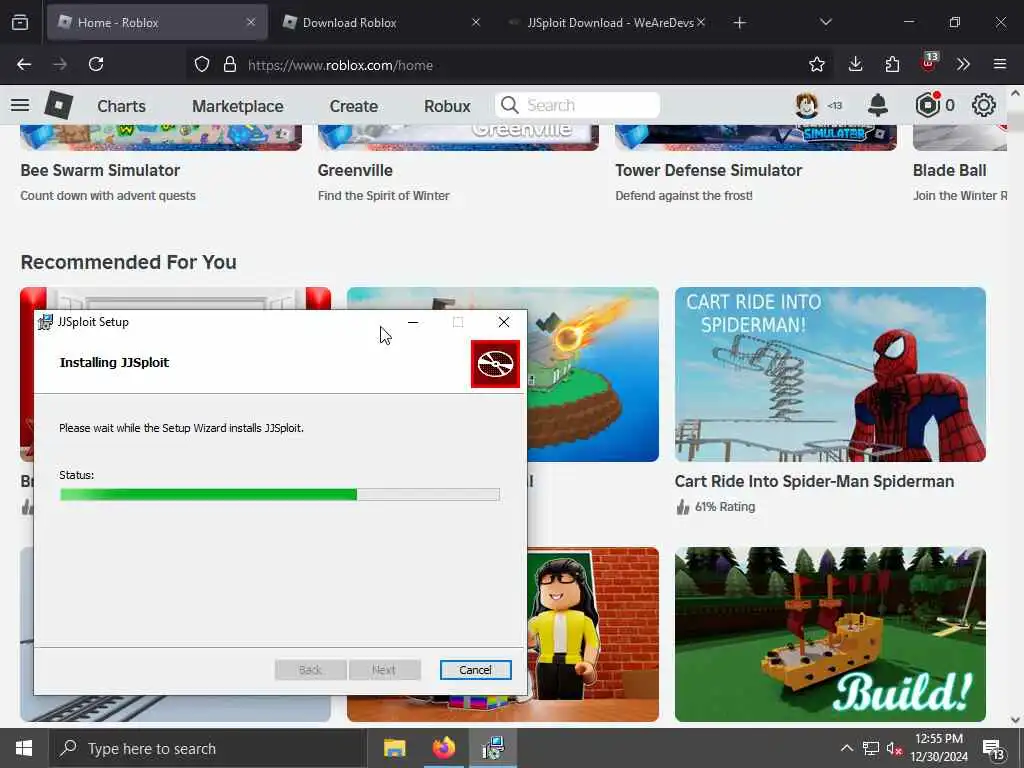Screen dimensions: 1024x768
Task: Open the extensions puzzle icon
Action: (892, 65)
